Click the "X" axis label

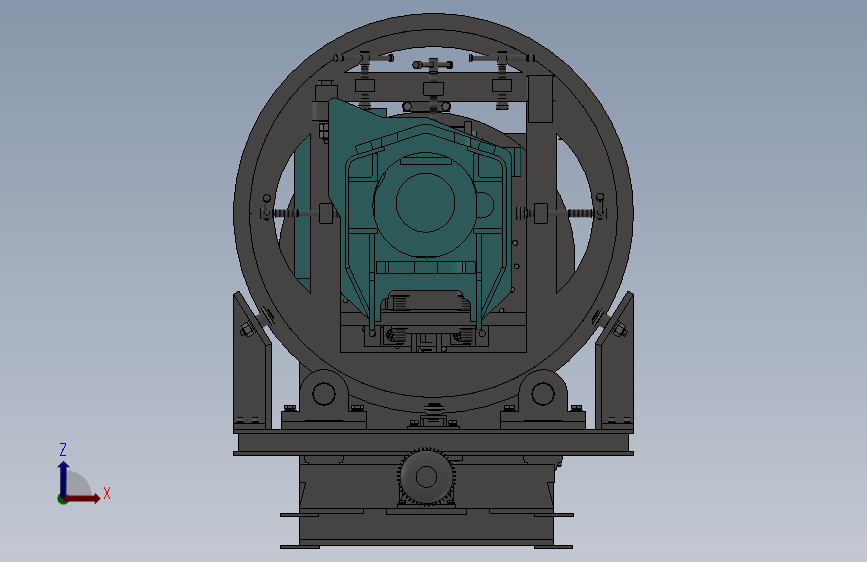[107, 493]
